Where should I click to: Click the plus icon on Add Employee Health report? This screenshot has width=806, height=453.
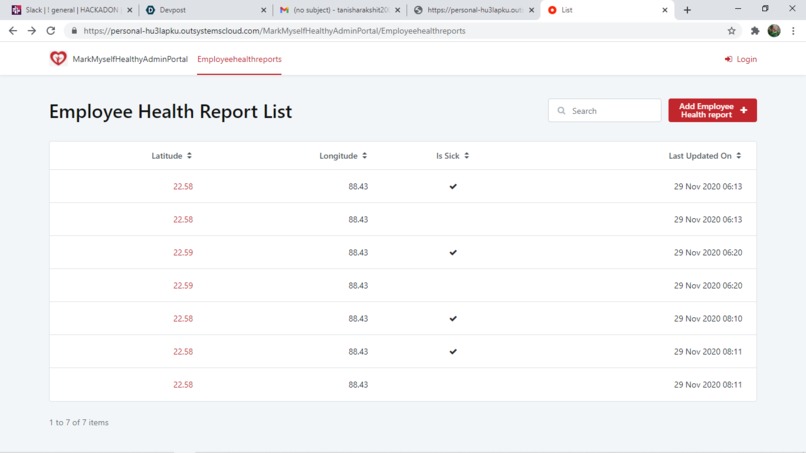click(x=743, y=110)
